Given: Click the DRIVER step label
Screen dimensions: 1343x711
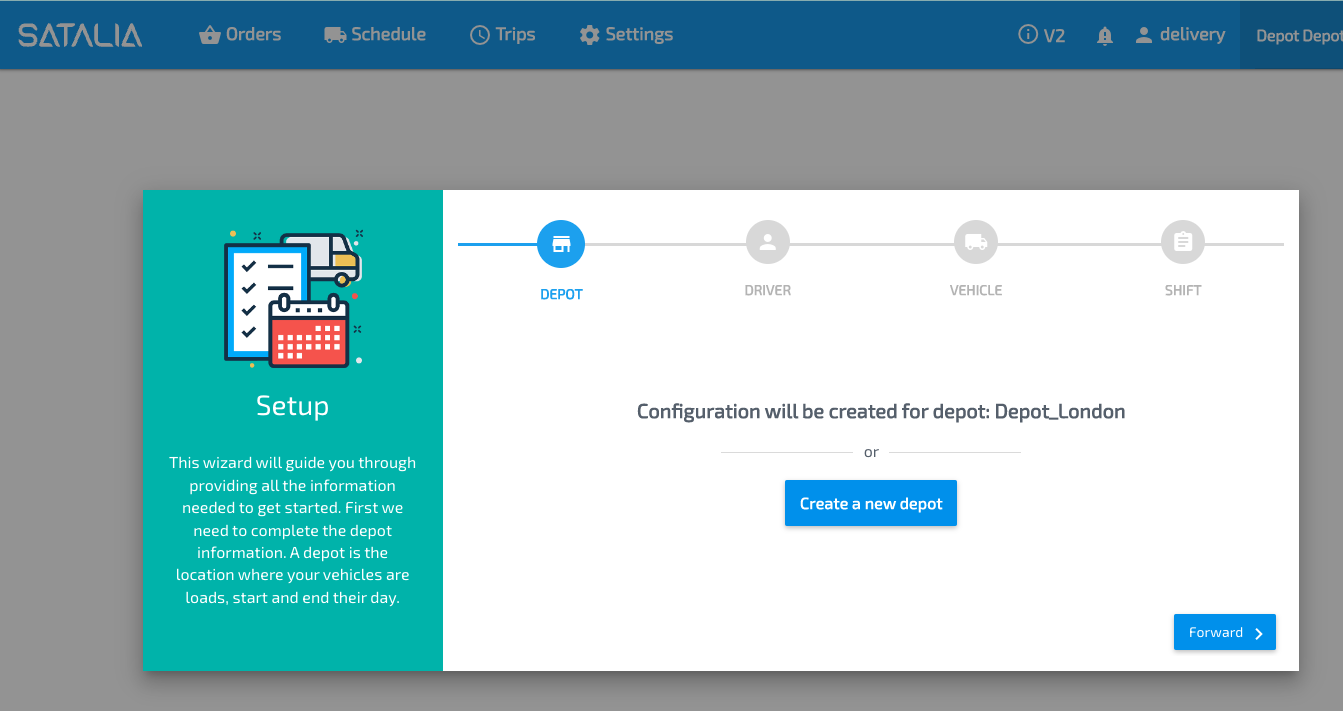Looking at the screenshot, I should (768, 291).
